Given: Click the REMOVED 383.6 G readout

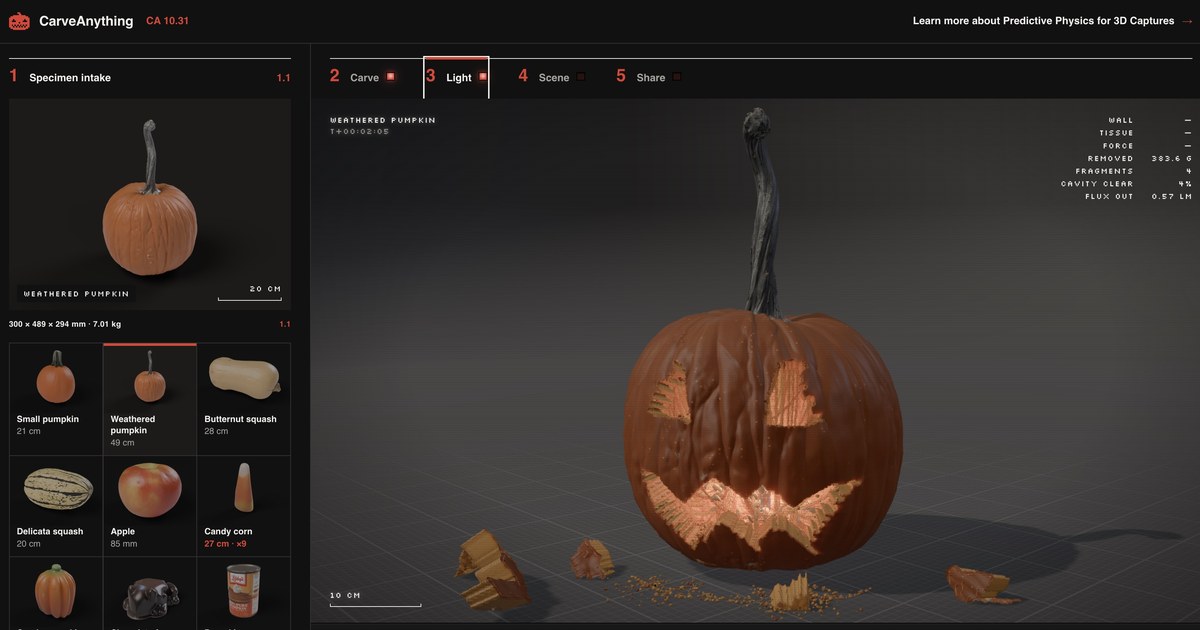Looking at the screenshot, I should [1139, 158].
